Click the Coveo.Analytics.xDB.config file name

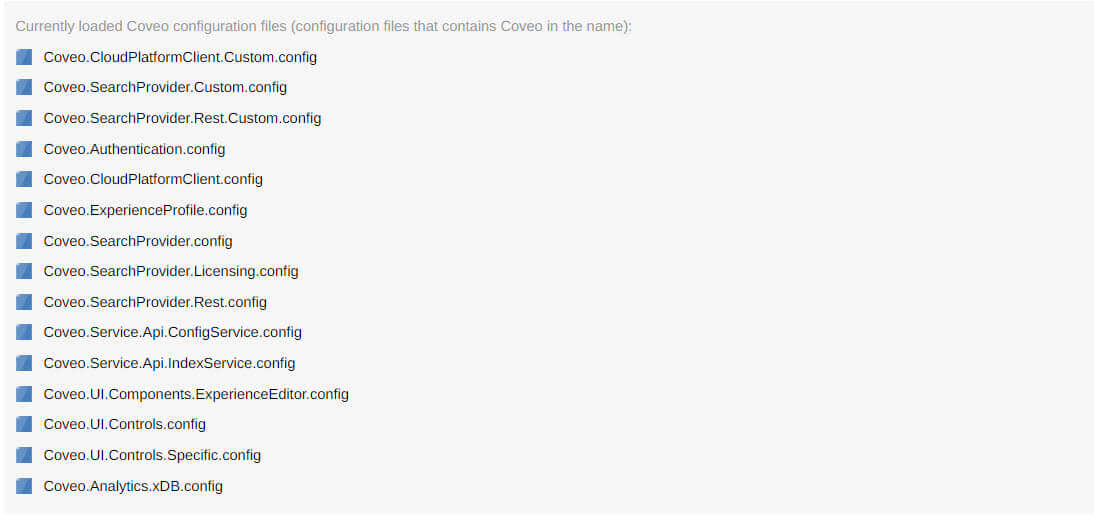click(x=133, y=486)
